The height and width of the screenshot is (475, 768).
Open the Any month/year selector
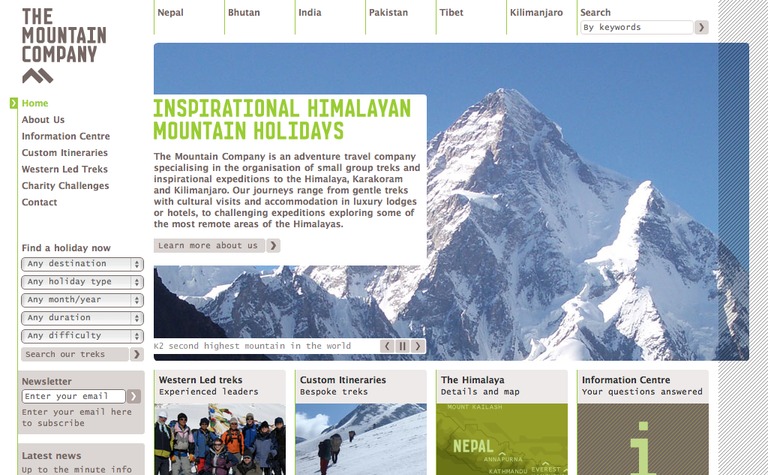82,300
